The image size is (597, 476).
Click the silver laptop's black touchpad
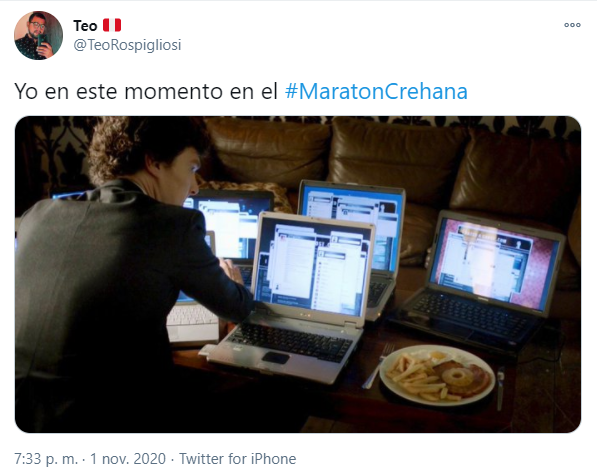pos(276,358)
